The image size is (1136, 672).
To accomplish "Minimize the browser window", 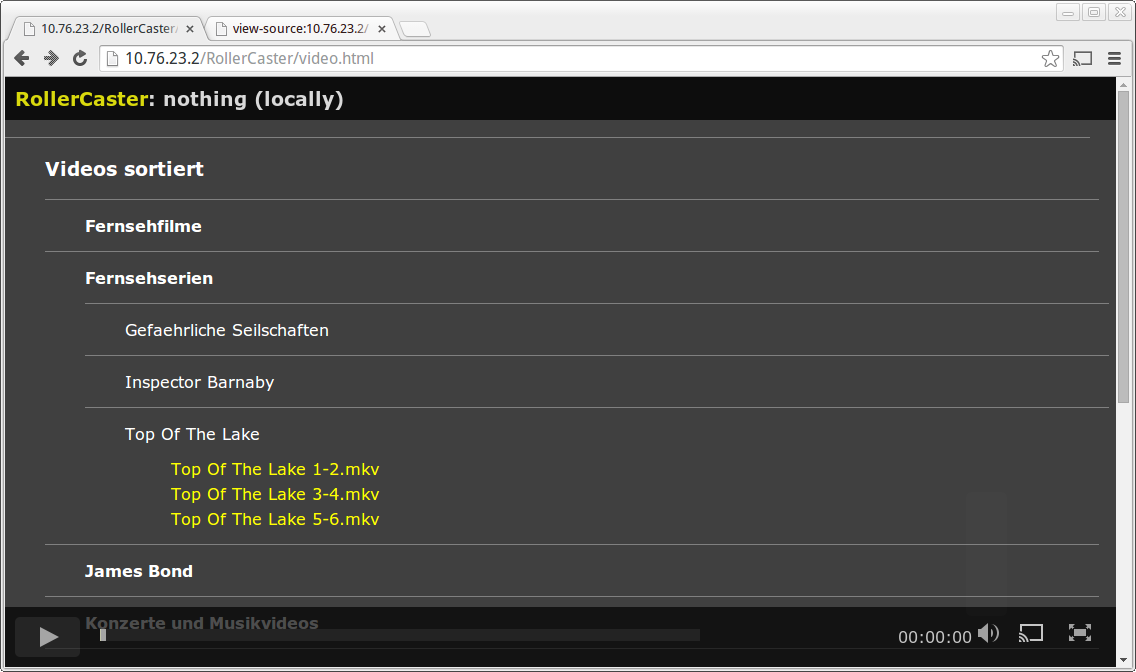I will (x=1068, y=12).
